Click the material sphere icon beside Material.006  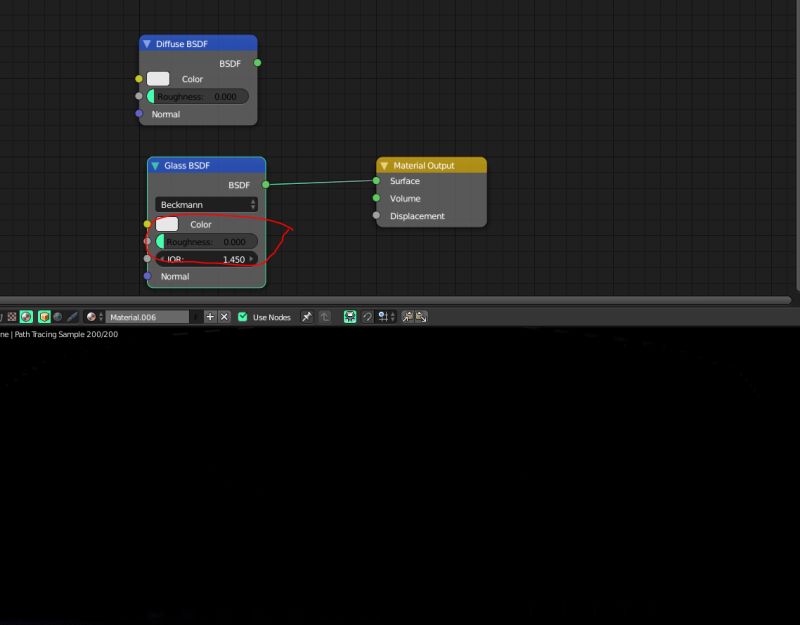point(90,317)
